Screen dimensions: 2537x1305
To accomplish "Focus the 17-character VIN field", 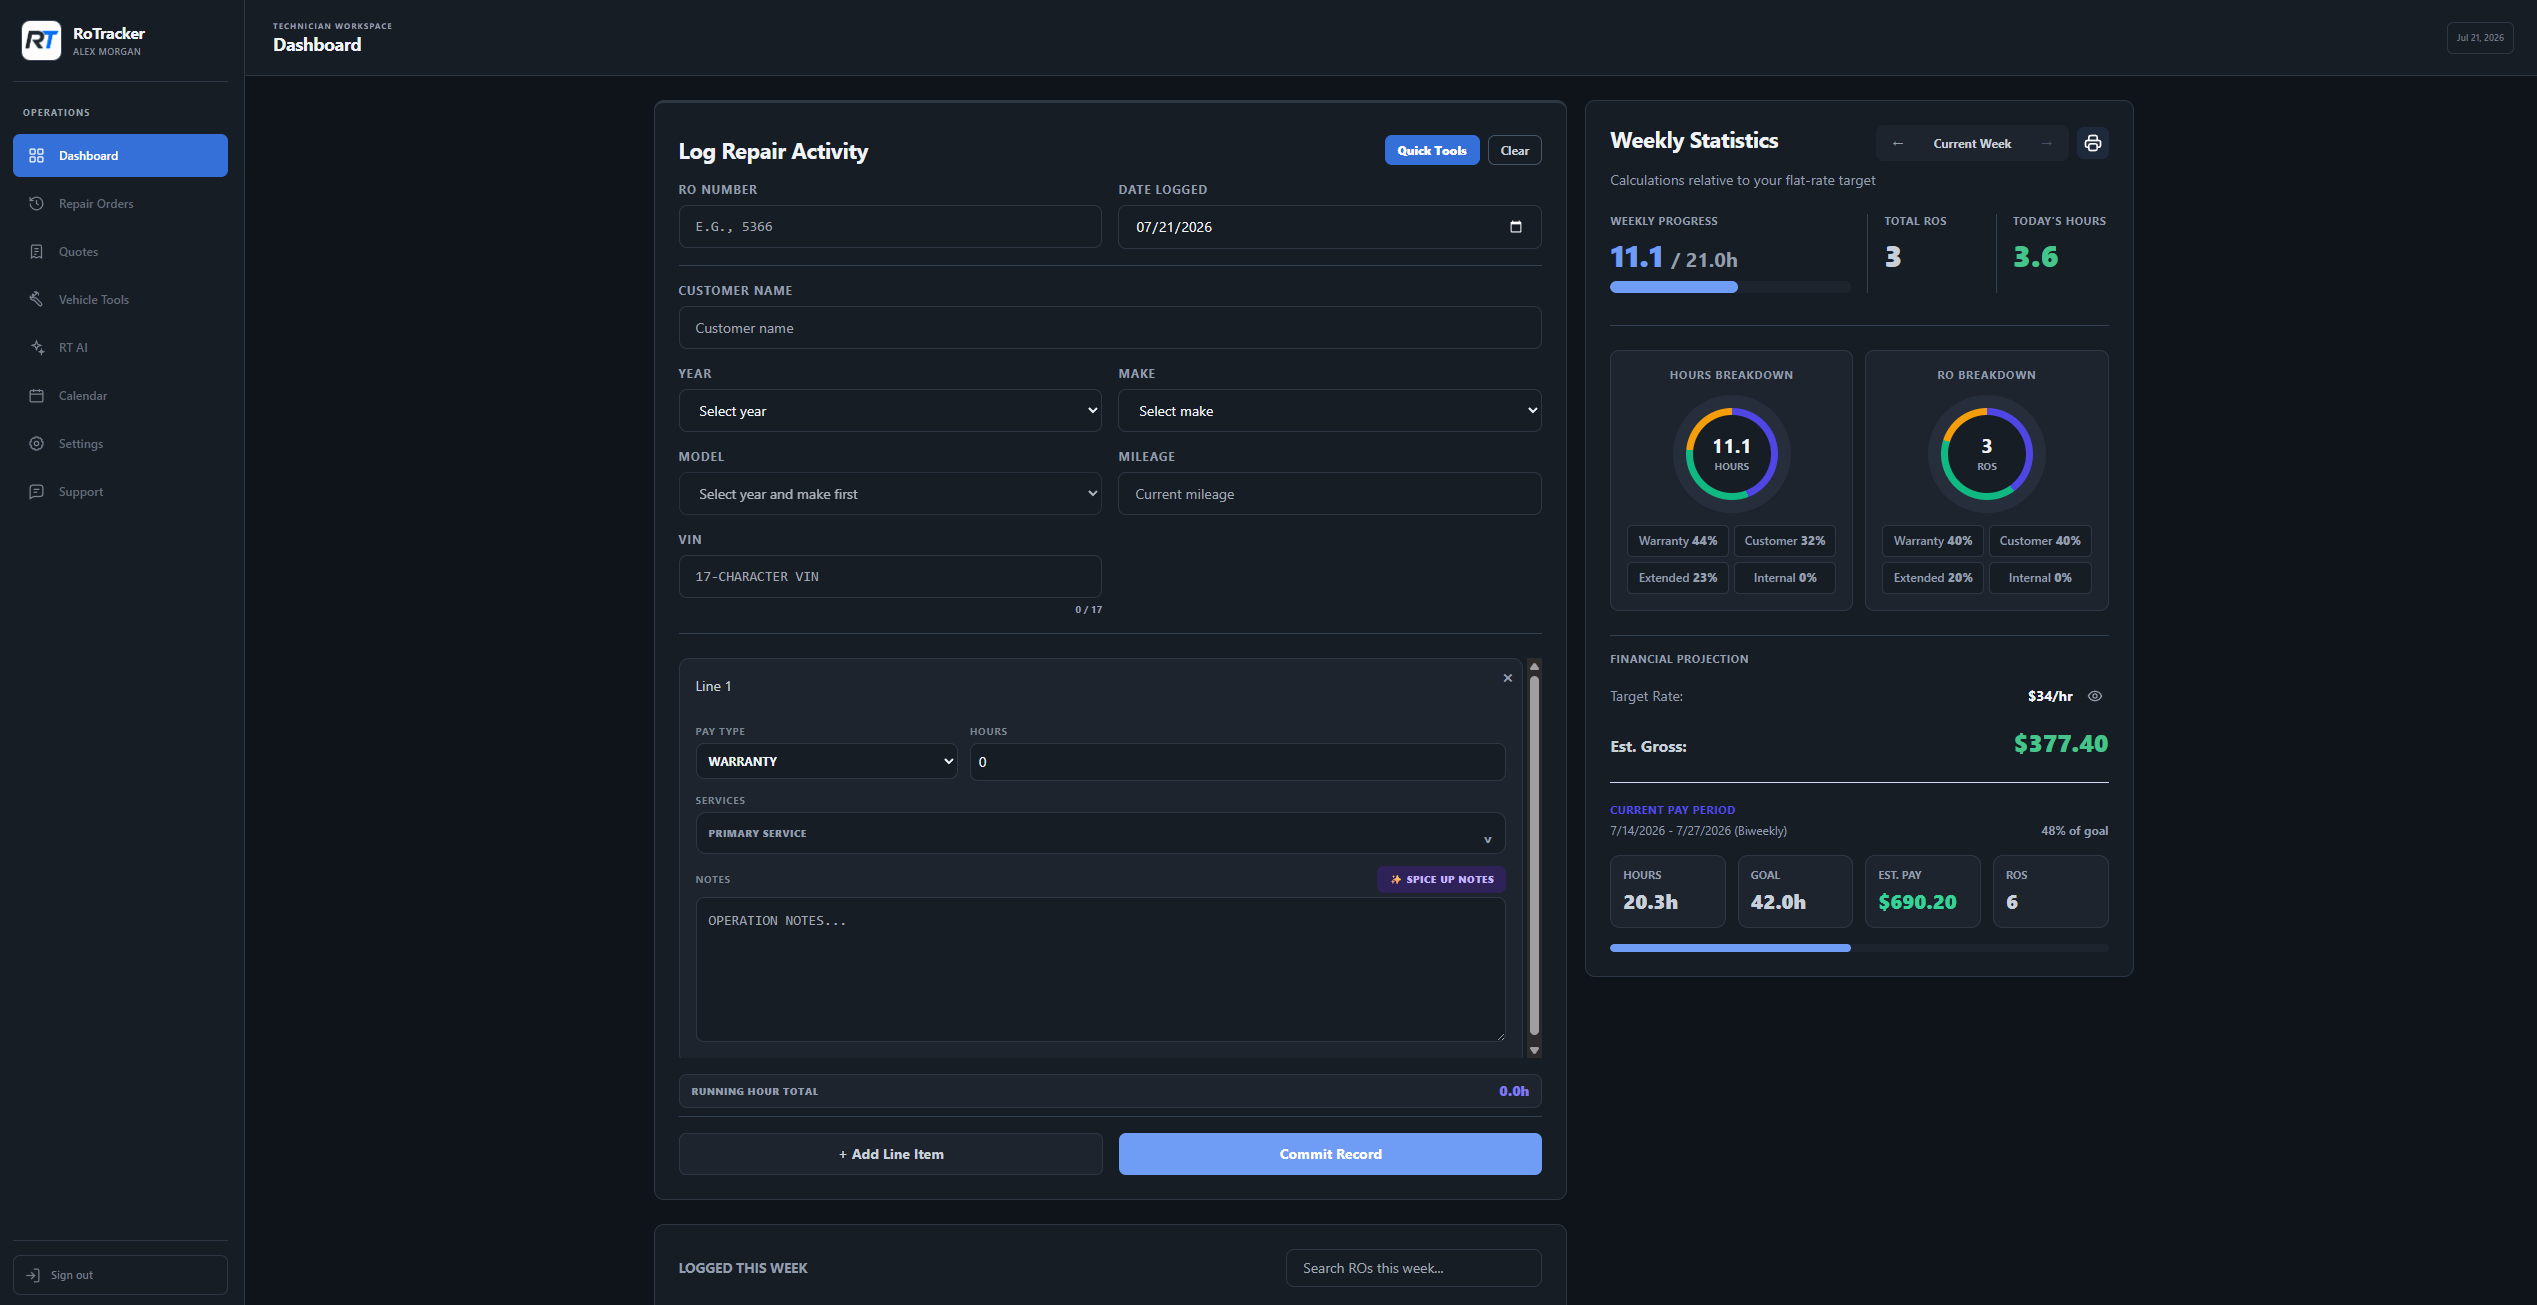I will point(890,577).
